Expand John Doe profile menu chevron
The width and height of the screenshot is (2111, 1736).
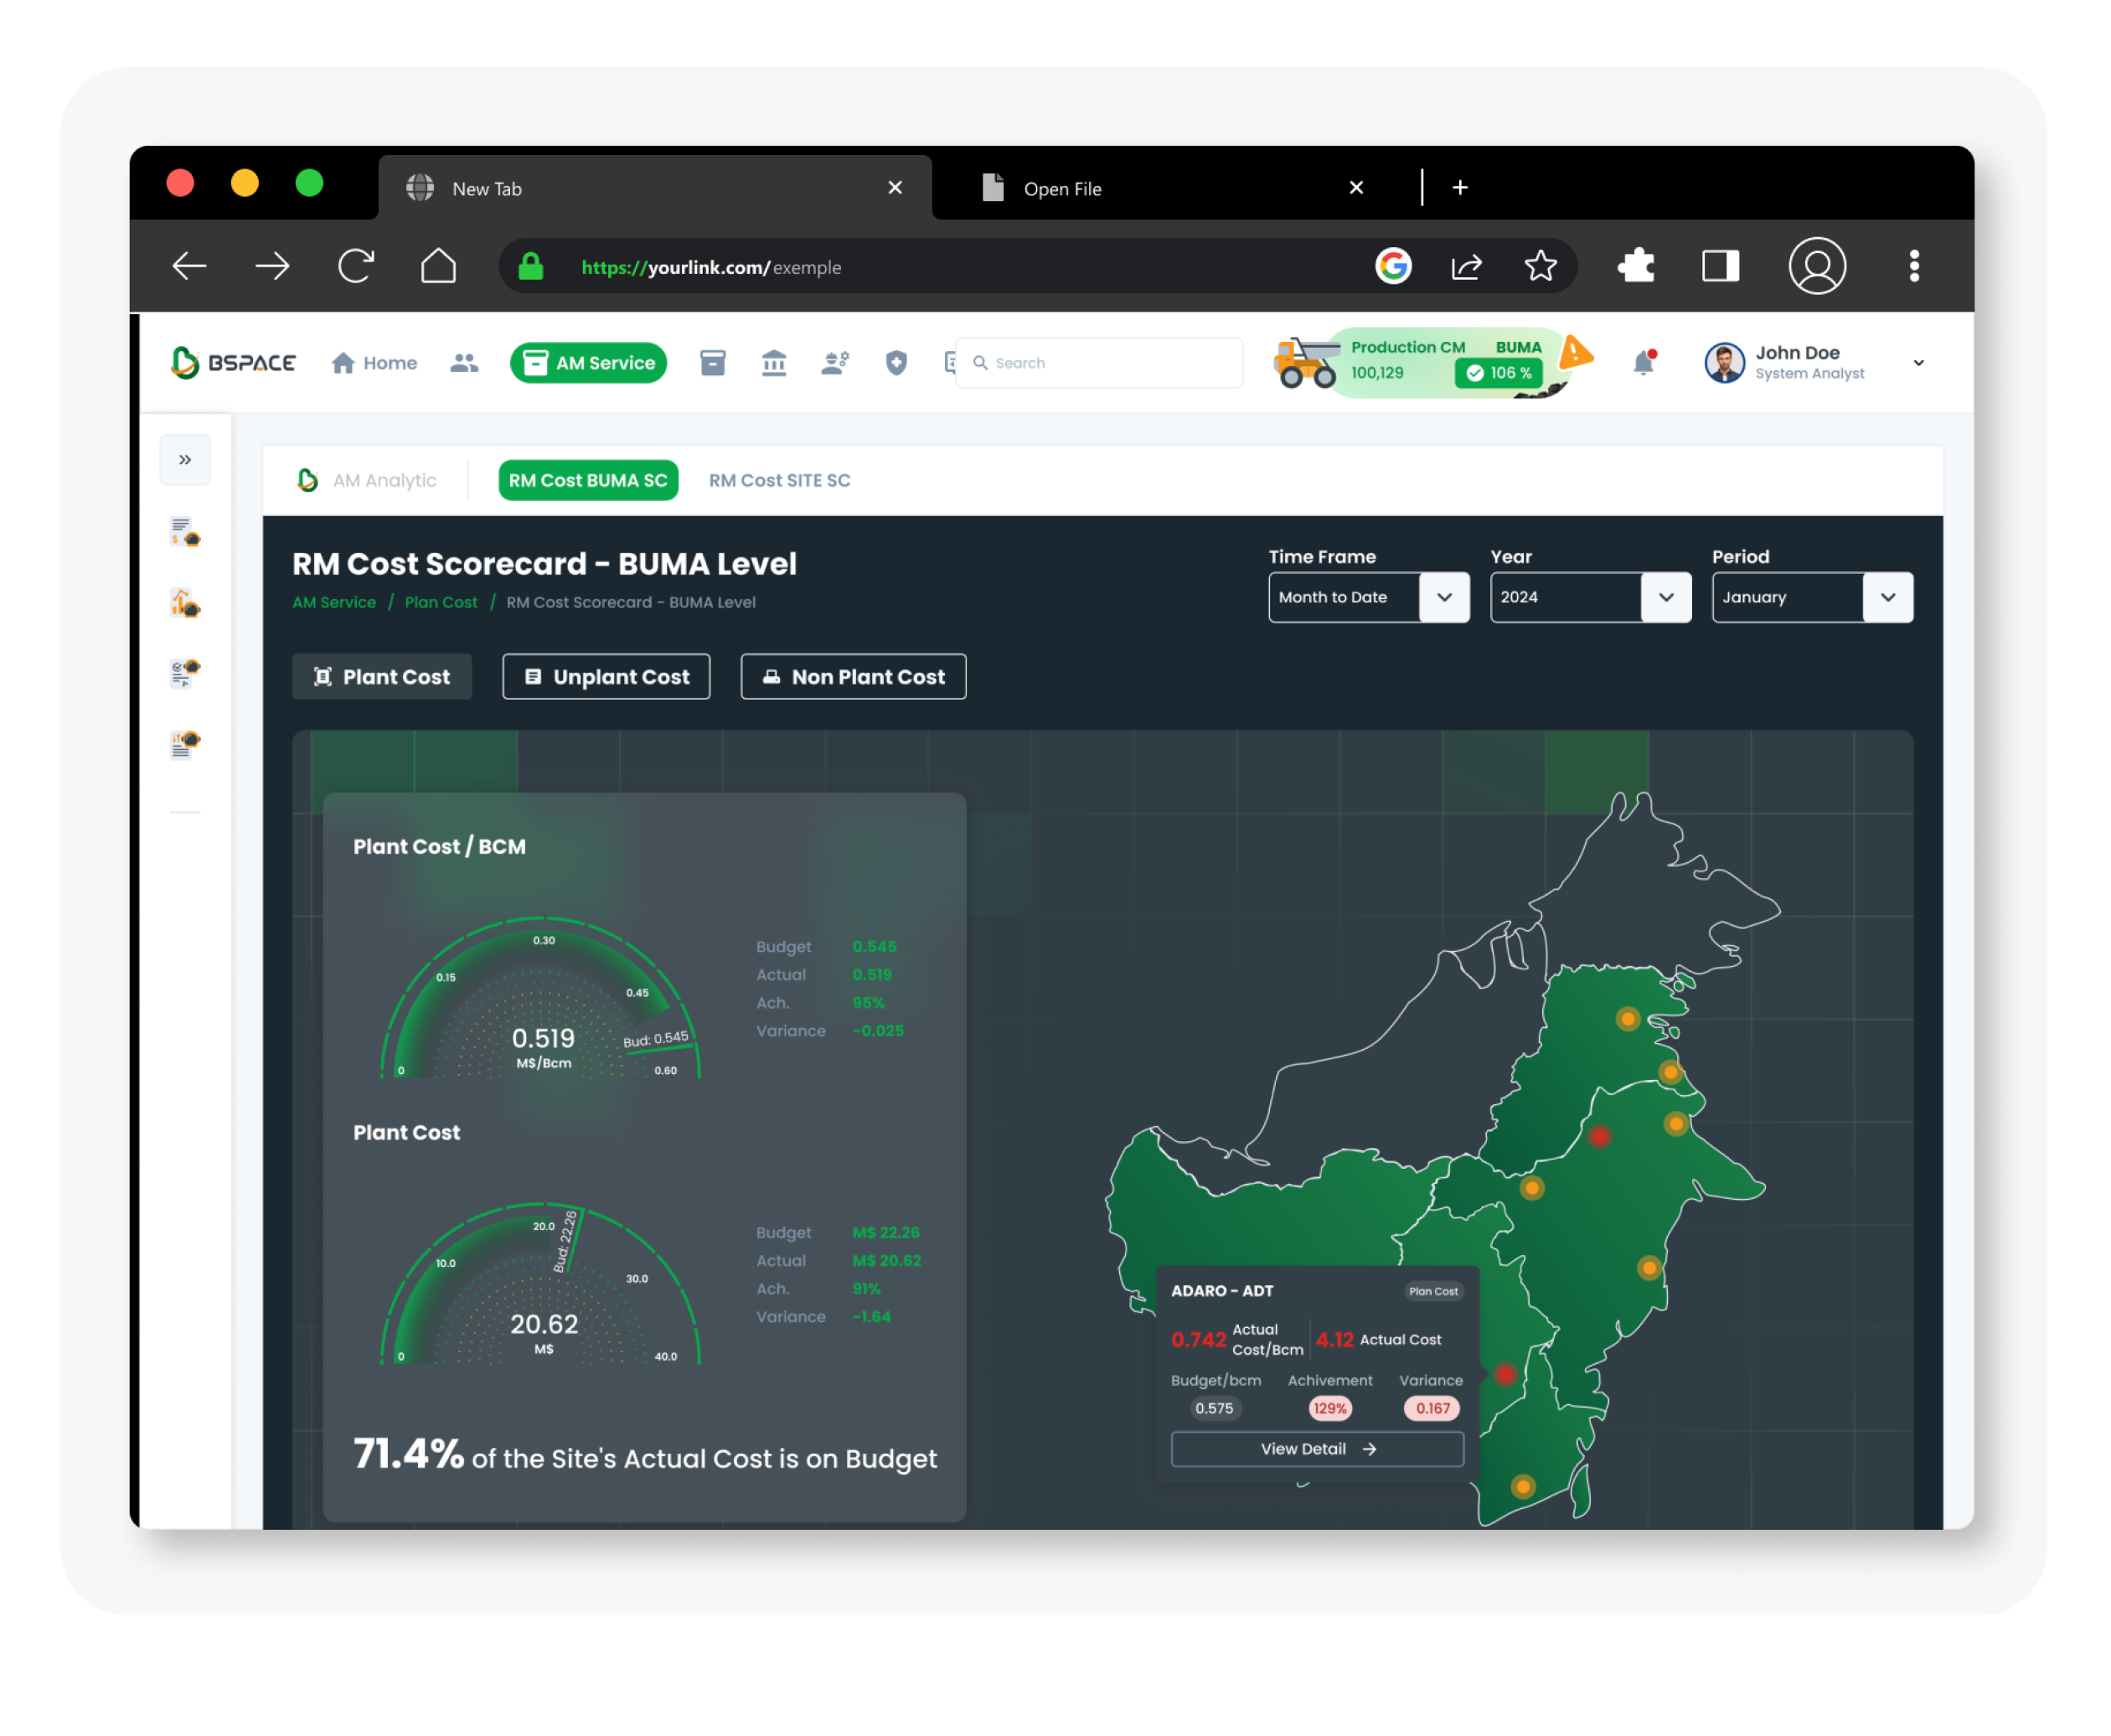click(1918, 363)
